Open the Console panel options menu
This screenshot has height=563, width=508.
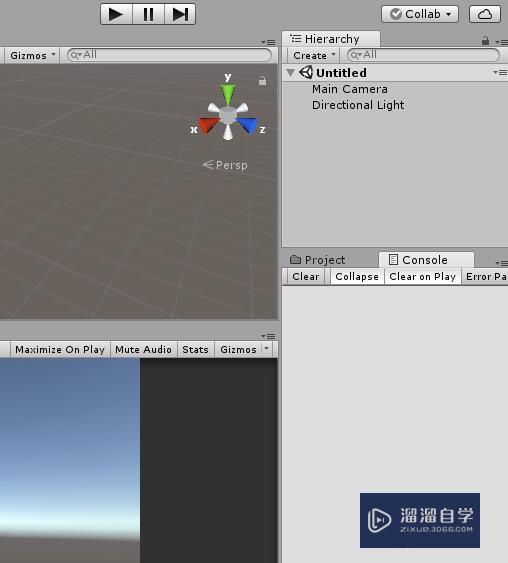point(502,263)
